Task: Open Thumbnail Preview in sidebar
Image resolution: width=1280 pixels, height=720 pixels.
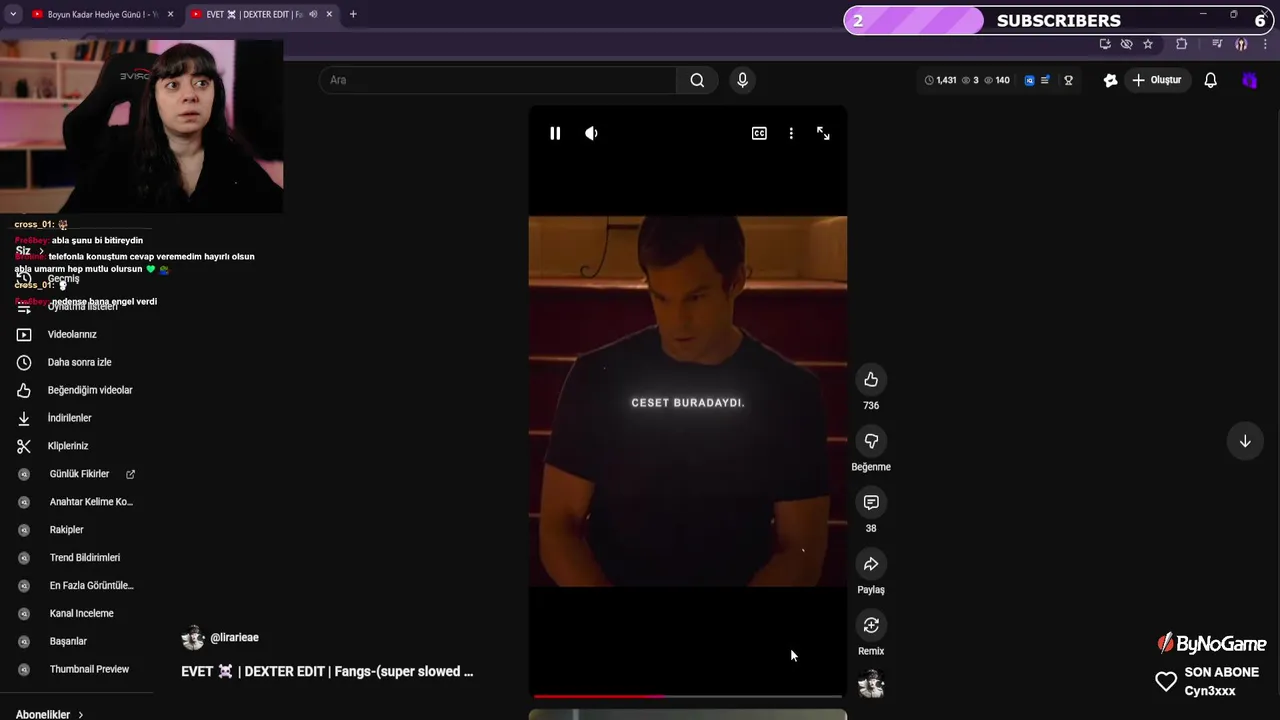Action: point(90,669)
